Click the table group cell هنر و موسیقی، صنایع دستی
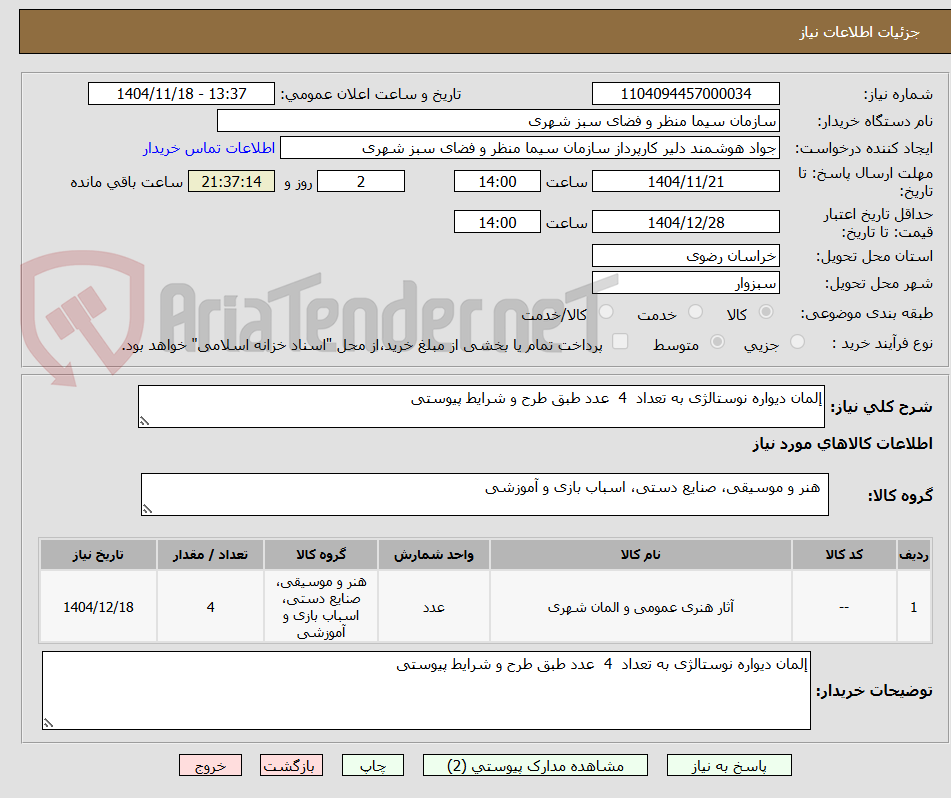The width and height of the screenshot is (951, 798). pos(321,606)
